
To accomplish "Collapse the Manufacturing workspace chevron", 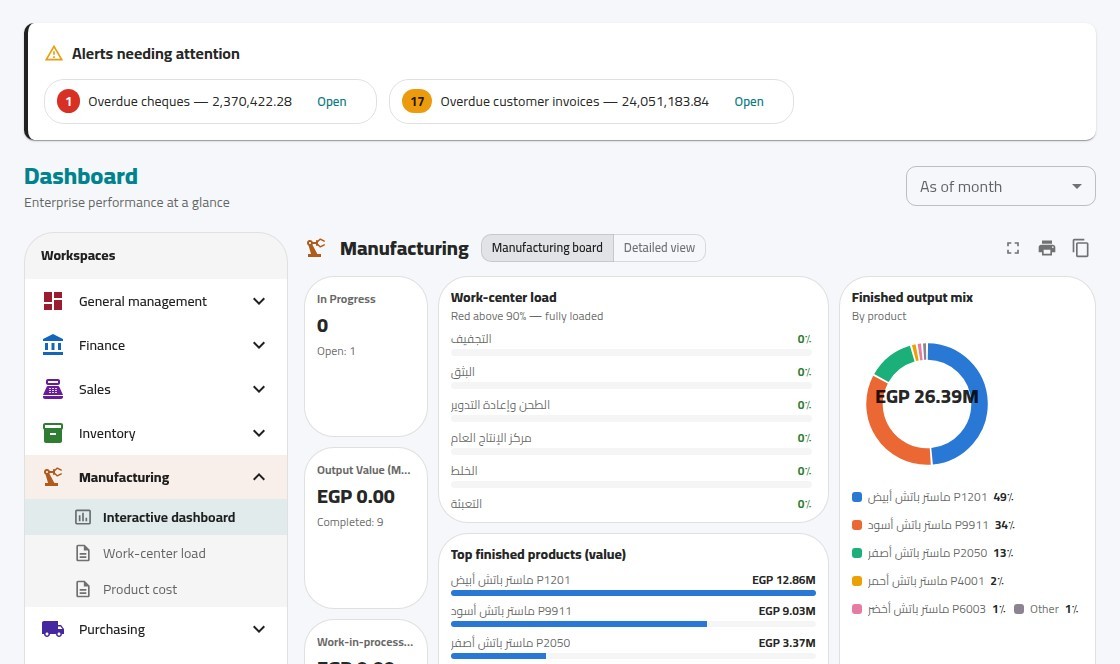I will pos(259,477).
